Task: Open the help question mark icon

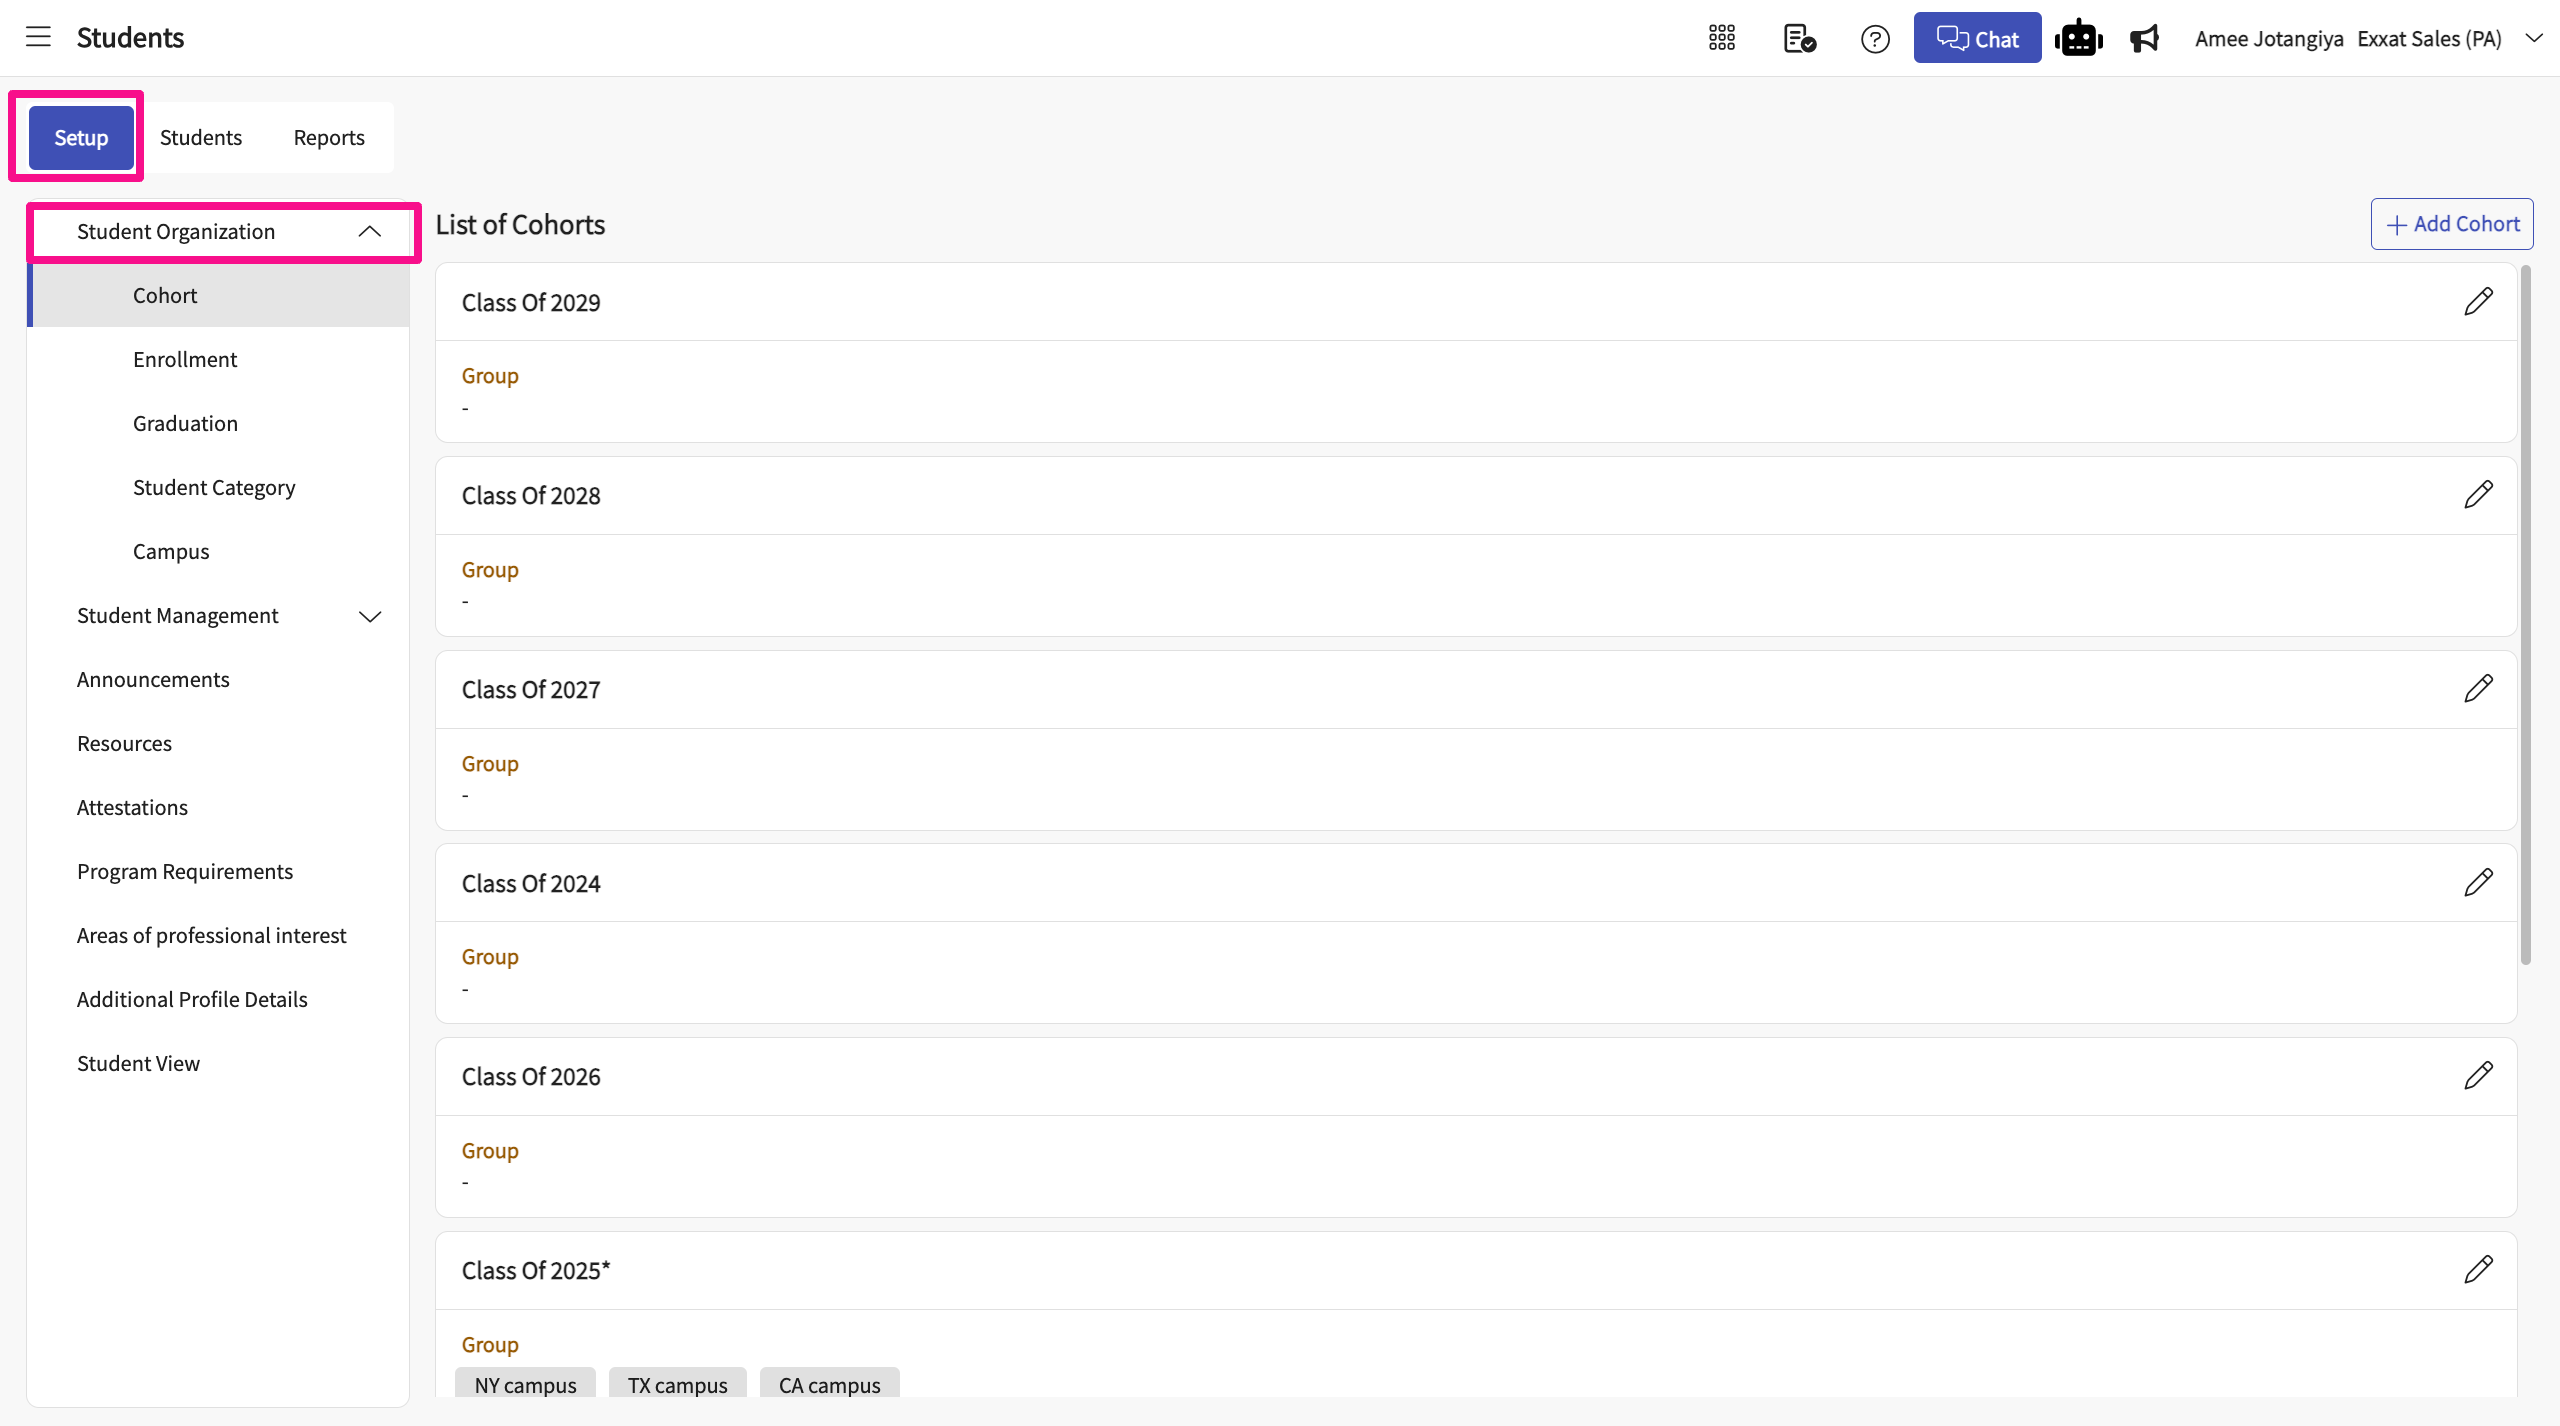Action: click(x=1875, y=39)
